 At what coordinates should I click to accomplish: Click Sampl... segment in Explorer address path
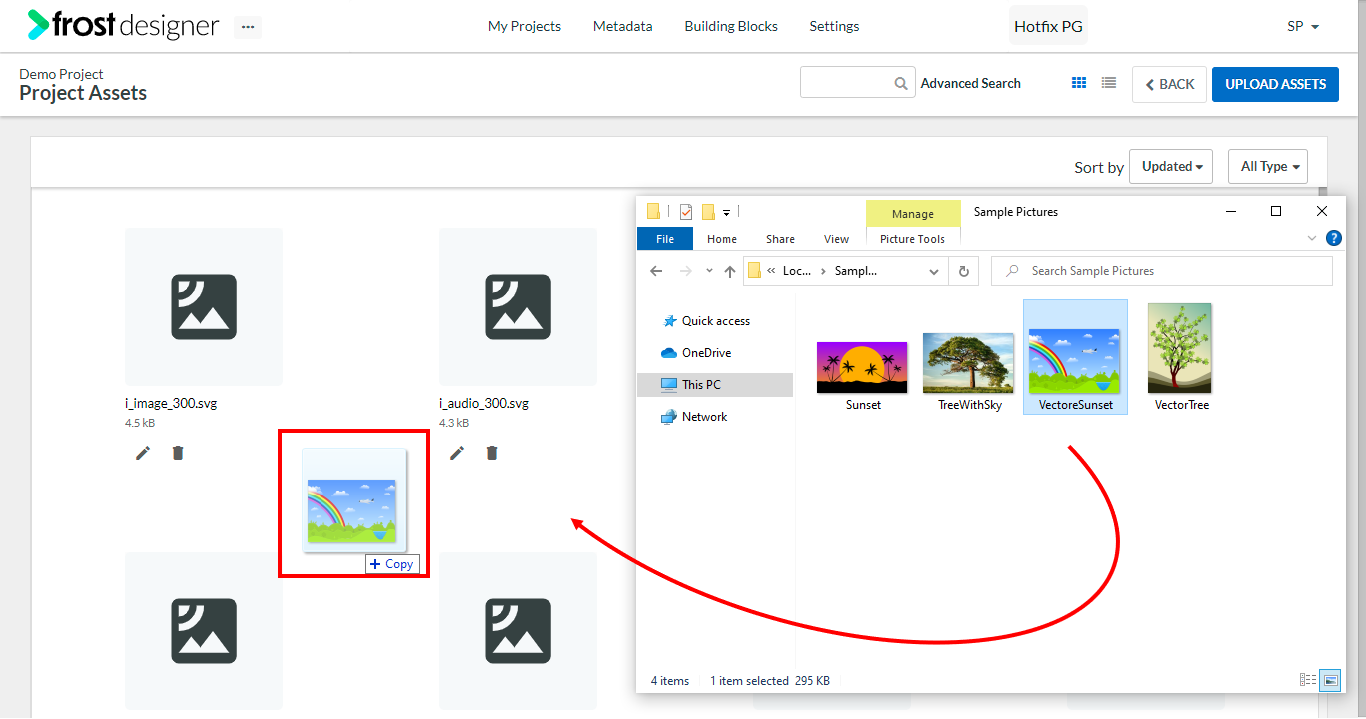coord(856,271)
